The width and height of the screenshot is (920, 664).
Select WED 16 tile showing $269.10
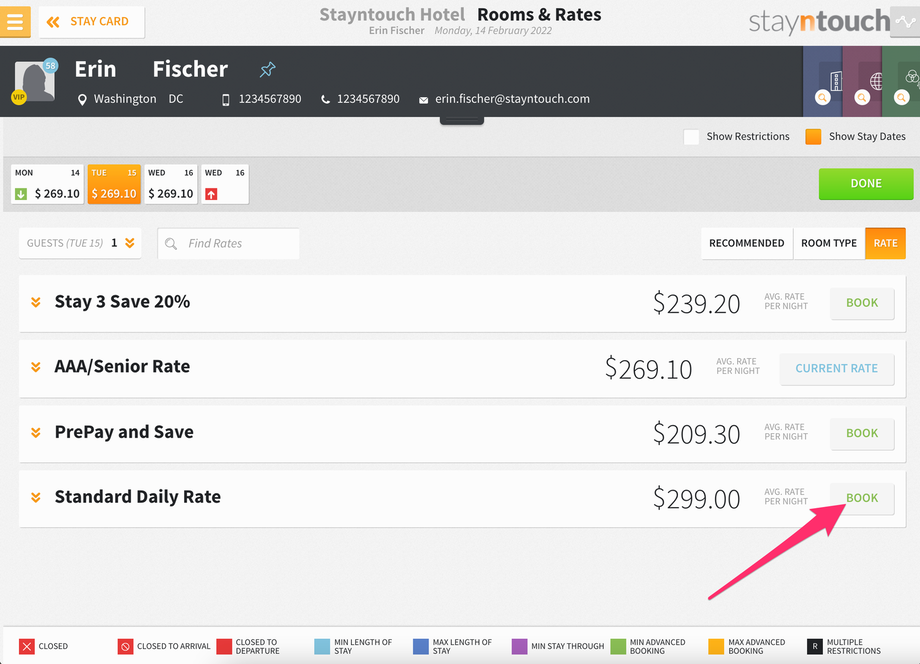(x=171, y=184)
